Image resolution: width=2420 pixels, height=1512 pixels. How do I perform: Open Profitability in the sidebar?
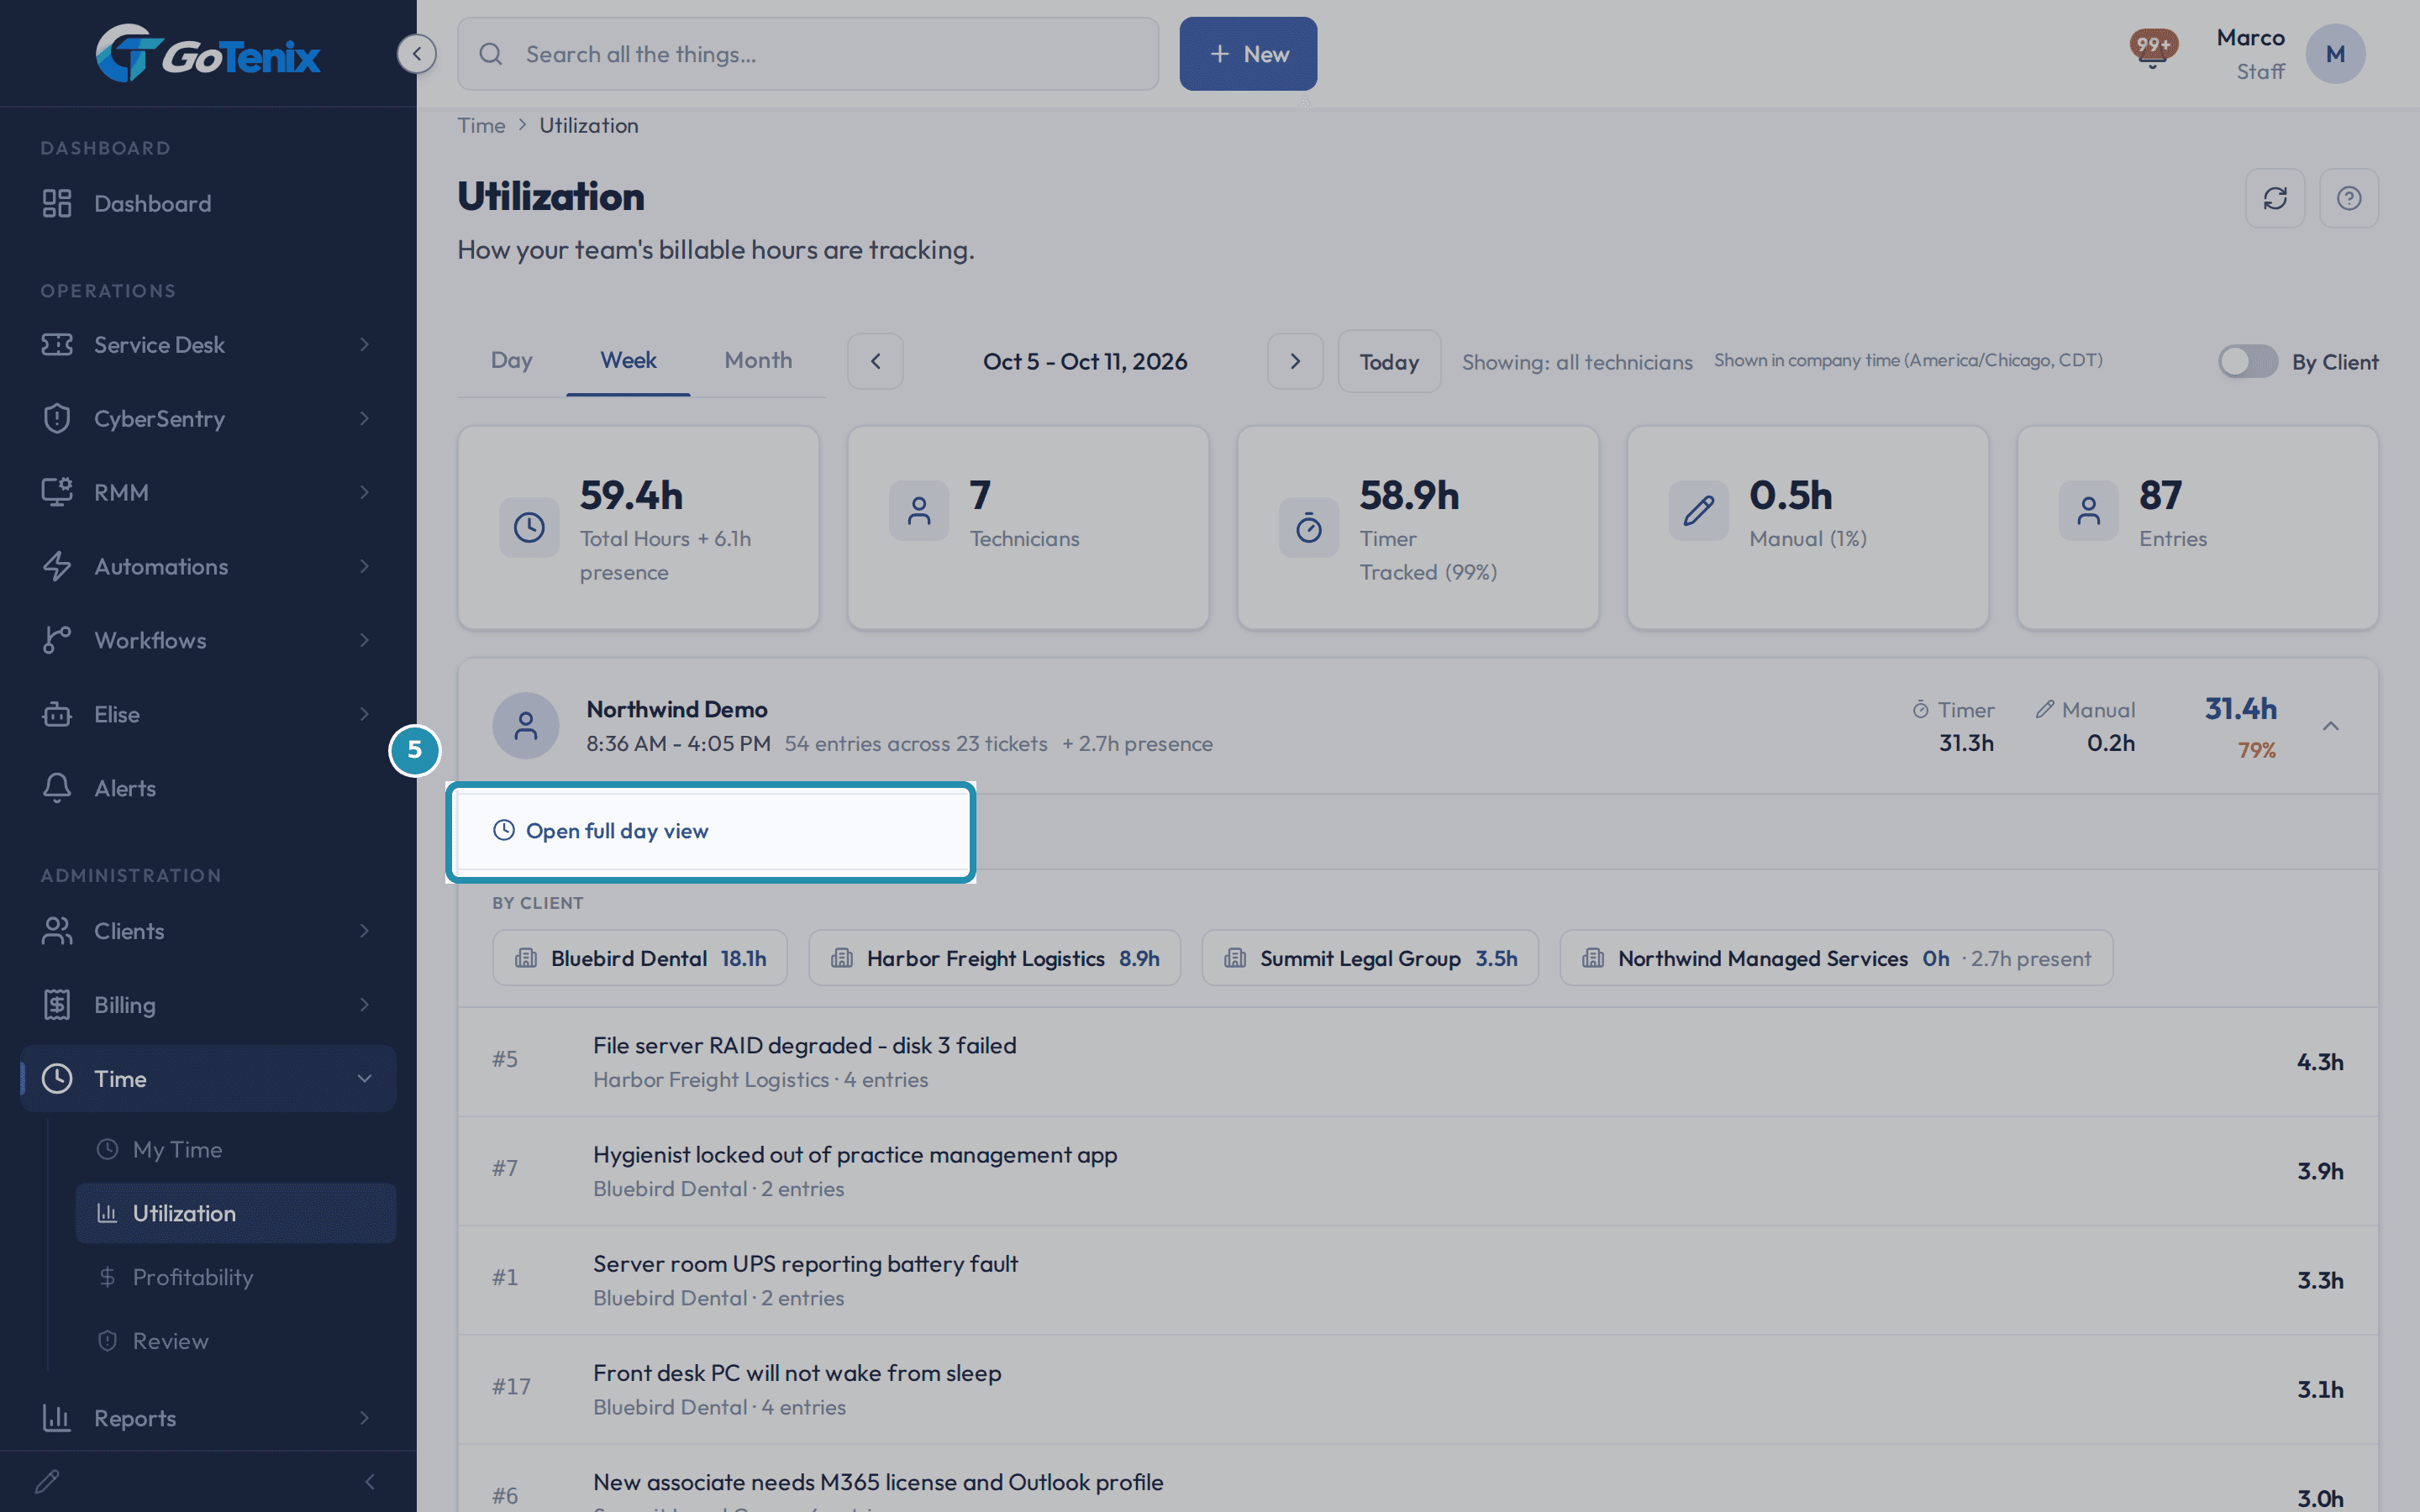(x=236, y=1277)
